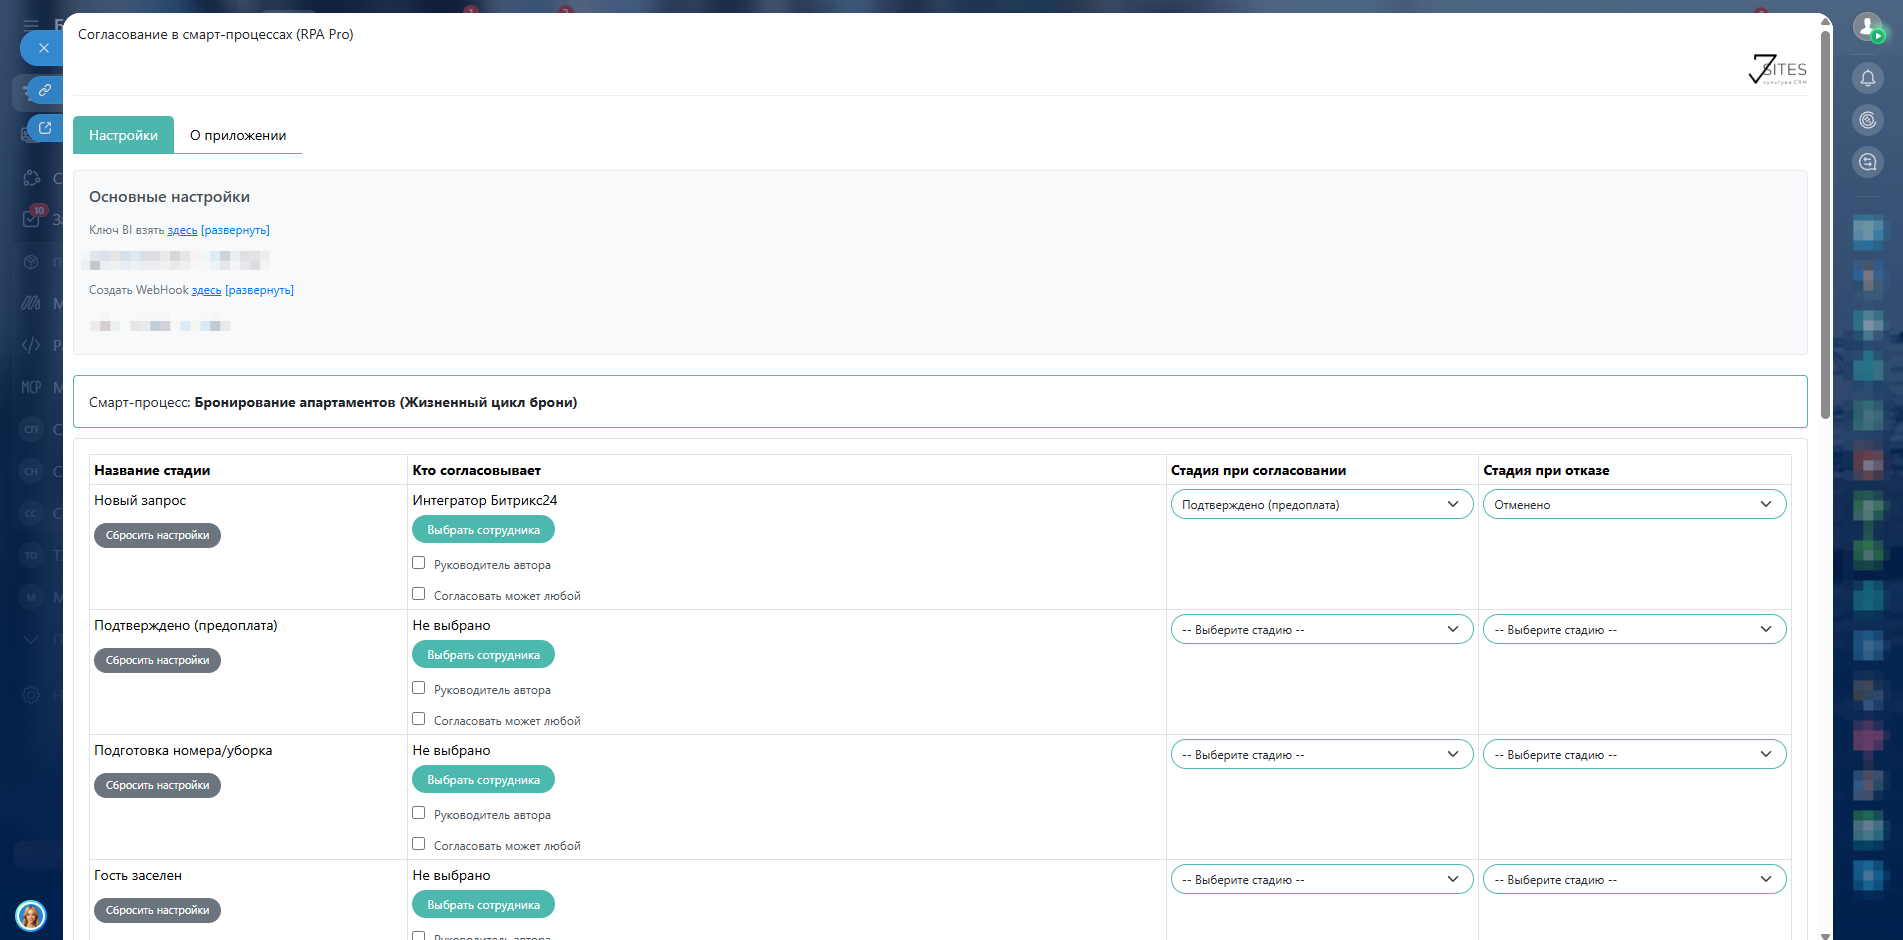The width and height of the screenshot is (1903, 940).
Task: Click the 'Подготовка номера/уборка' stage name
Action: [x=183, y=750]
